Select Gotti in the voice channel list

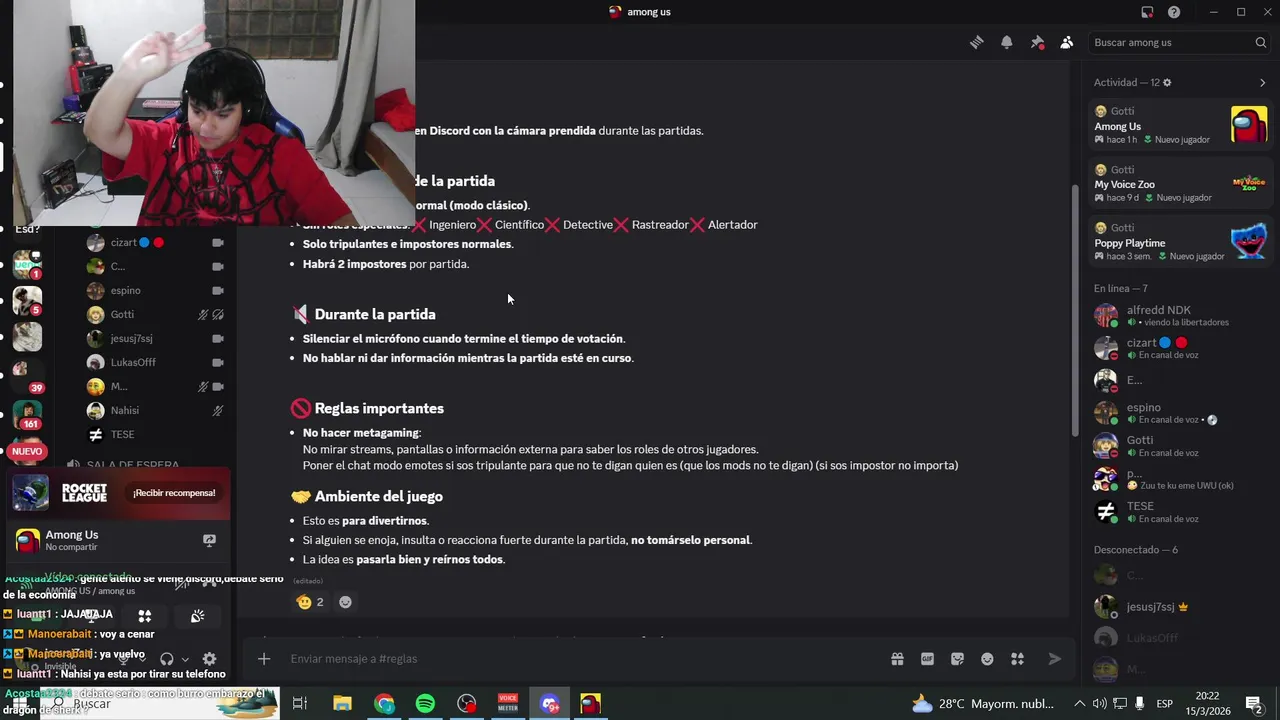coord(156,314)
